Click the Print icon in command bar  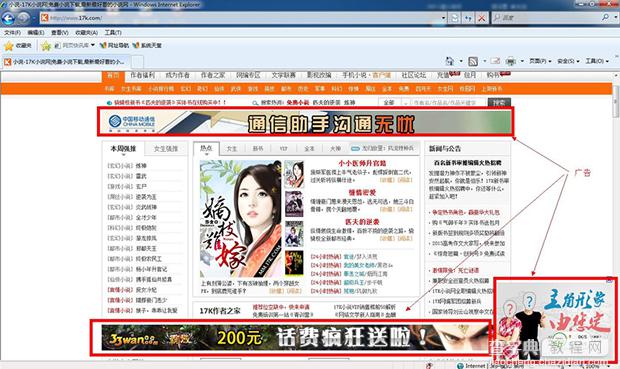coord(511,61)
